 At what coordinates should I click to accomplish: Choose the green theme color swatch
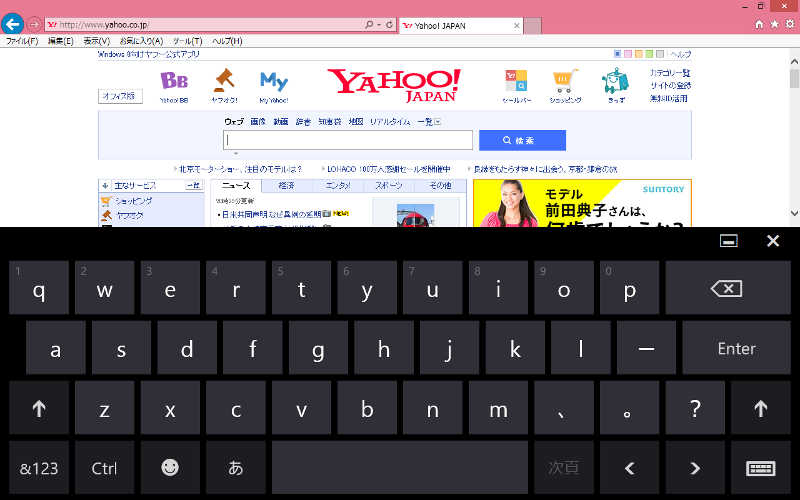649,54
